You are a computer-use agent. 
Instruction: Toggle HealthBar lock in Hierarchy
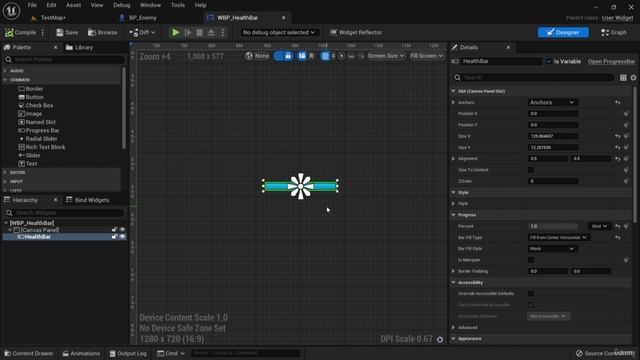pyautogui.click(x=114, y=237)
